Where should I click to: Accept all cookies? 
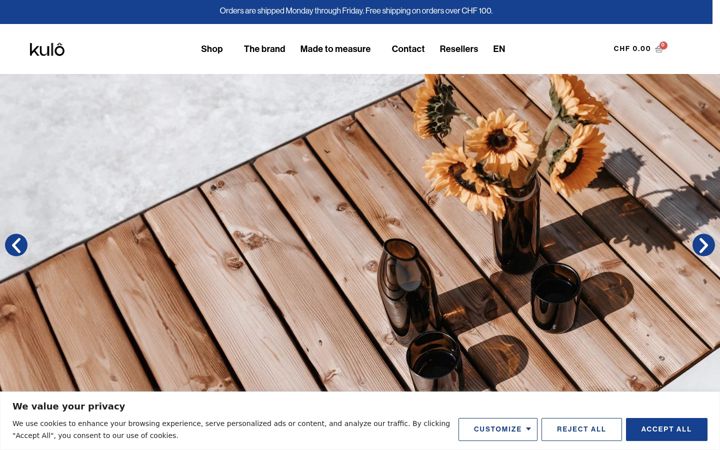click(x=666, y=429)
